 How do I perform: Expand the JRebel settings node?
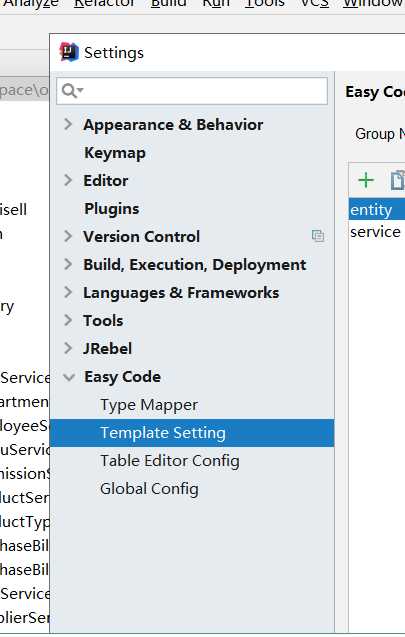coord(68,349)
